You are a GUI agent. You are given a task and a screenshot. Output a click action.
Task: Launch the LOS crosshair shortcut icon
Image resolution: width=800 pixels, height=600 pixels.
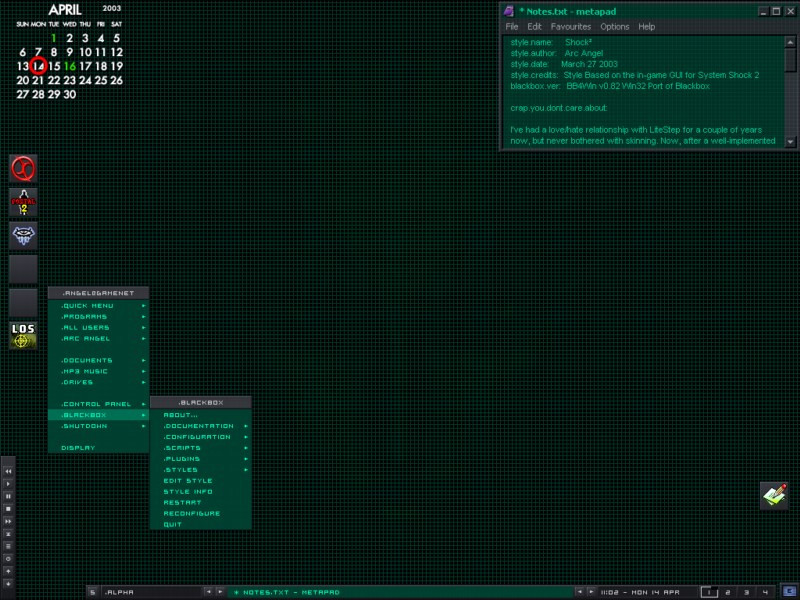tap(23, 336)
